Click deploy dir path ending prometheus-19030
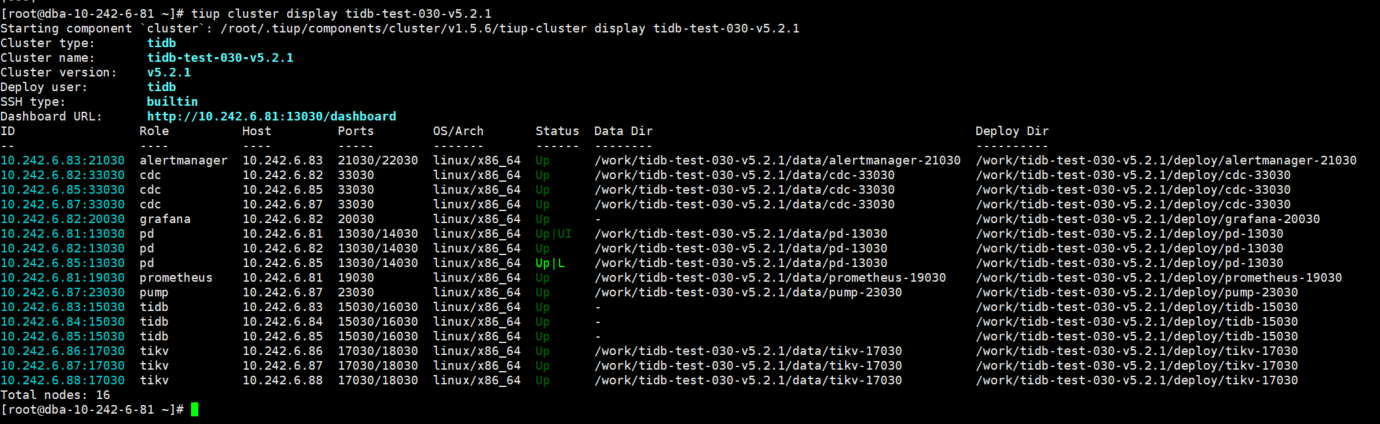 (x=1159, y=278)
